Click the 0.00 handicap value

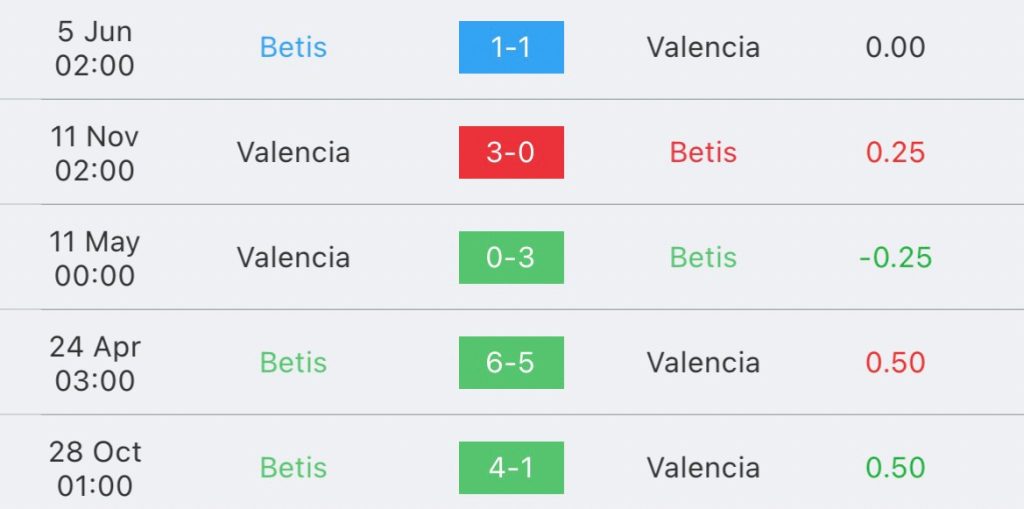pyautogui.click(x=895, y=47)
